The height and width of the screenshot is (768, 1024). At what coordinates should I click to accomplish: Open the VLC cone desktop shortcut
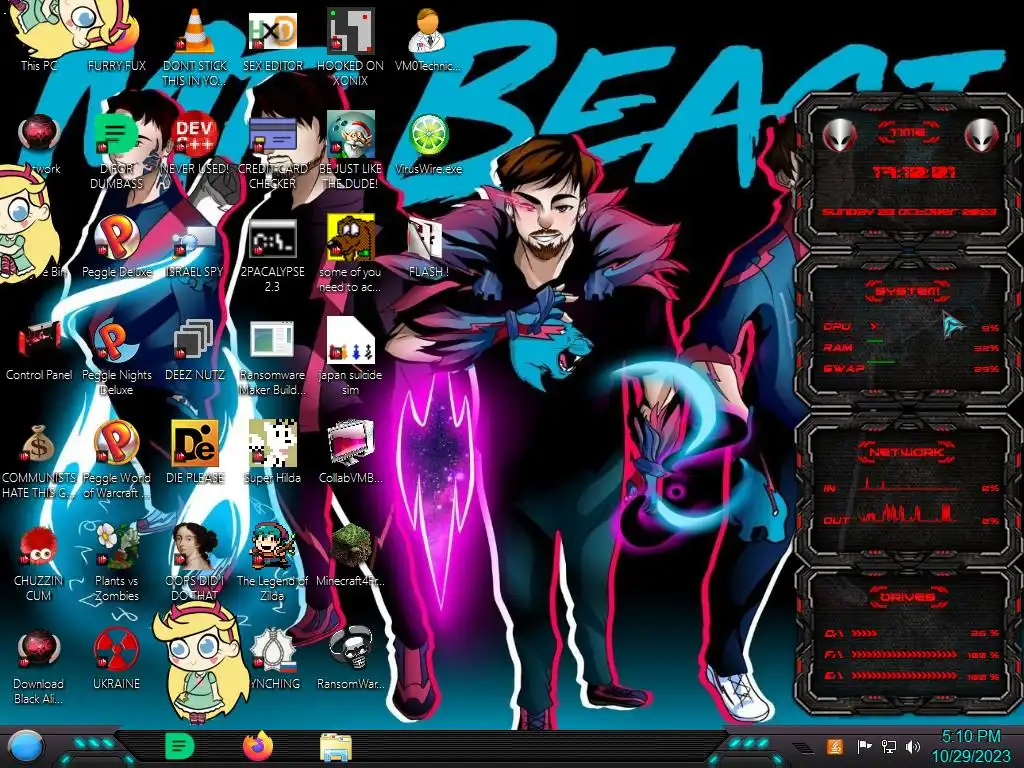pos(195,47)
